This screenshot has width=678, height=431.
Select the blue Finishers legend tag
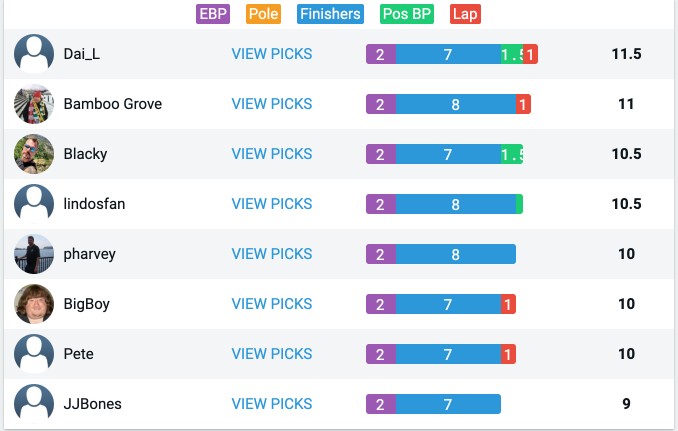tap(330, 14)
